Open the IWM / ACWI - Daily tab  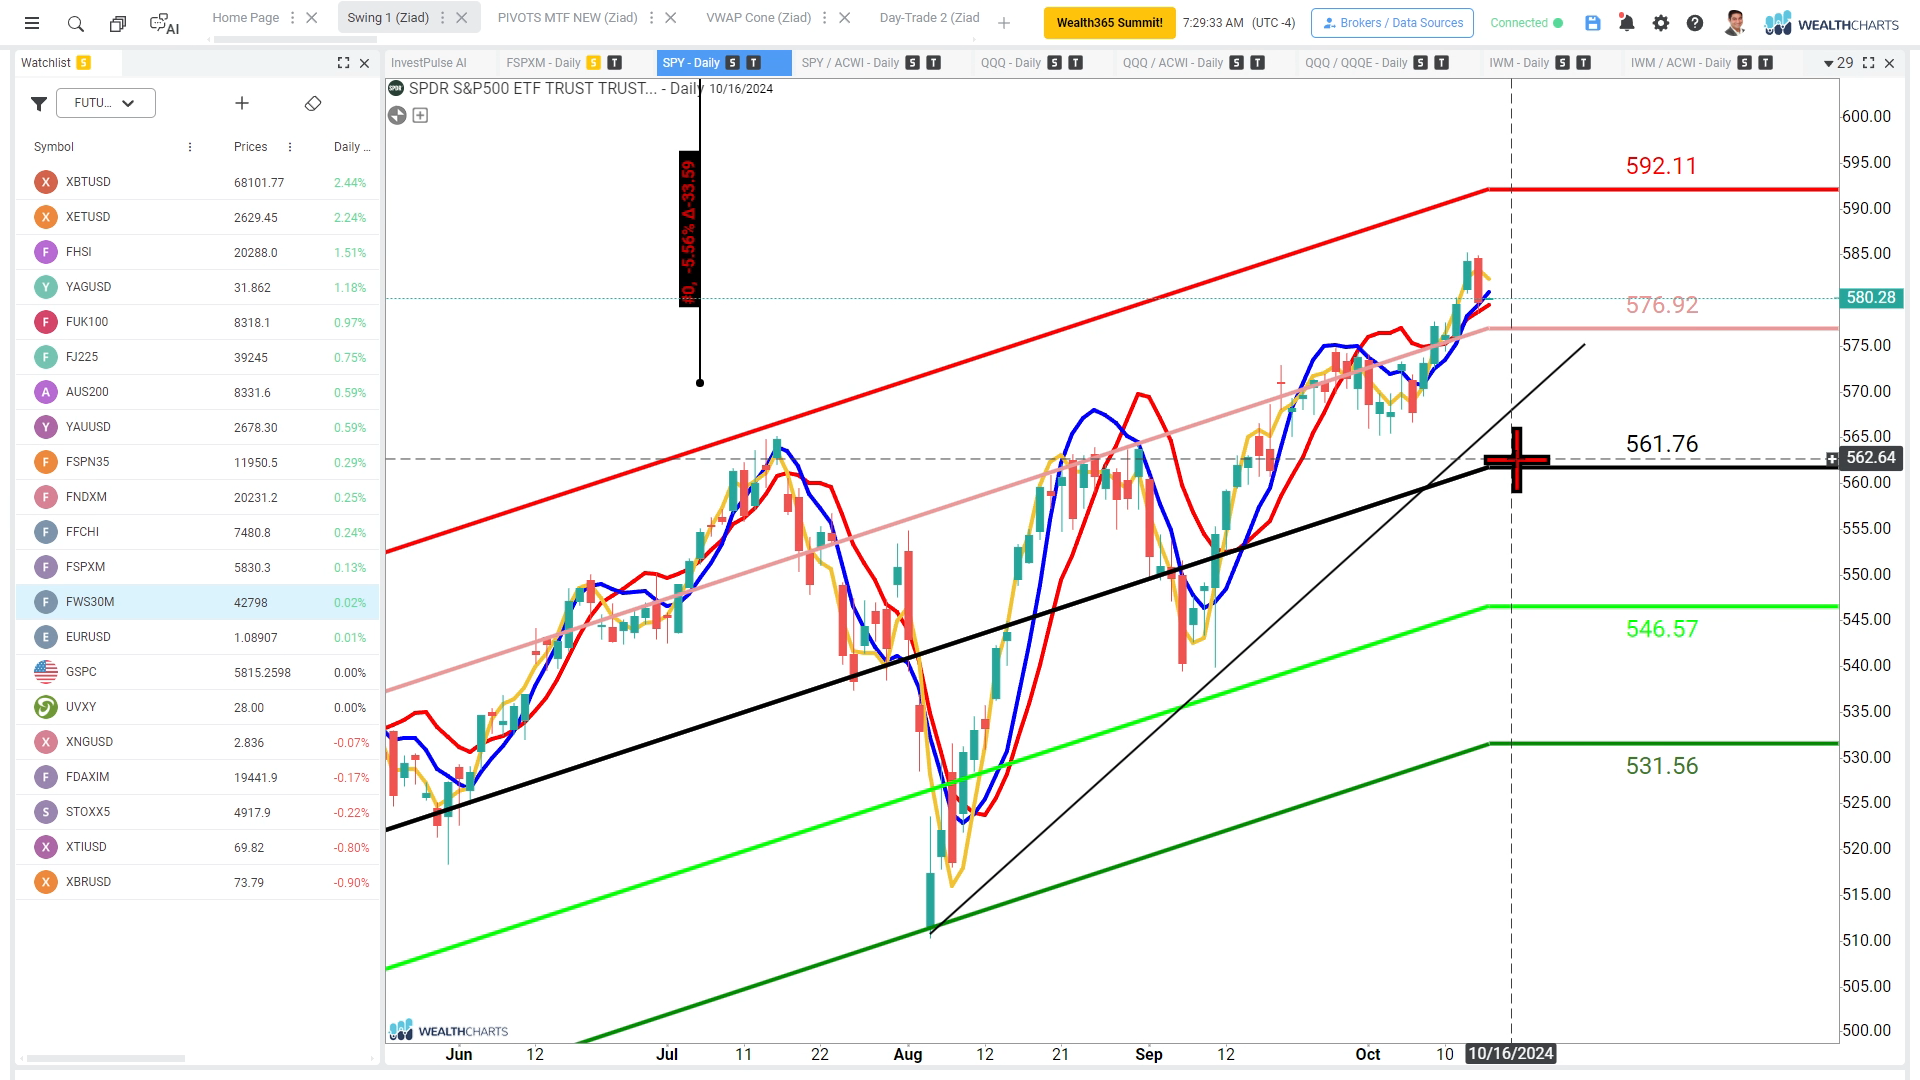(1681, 63)
